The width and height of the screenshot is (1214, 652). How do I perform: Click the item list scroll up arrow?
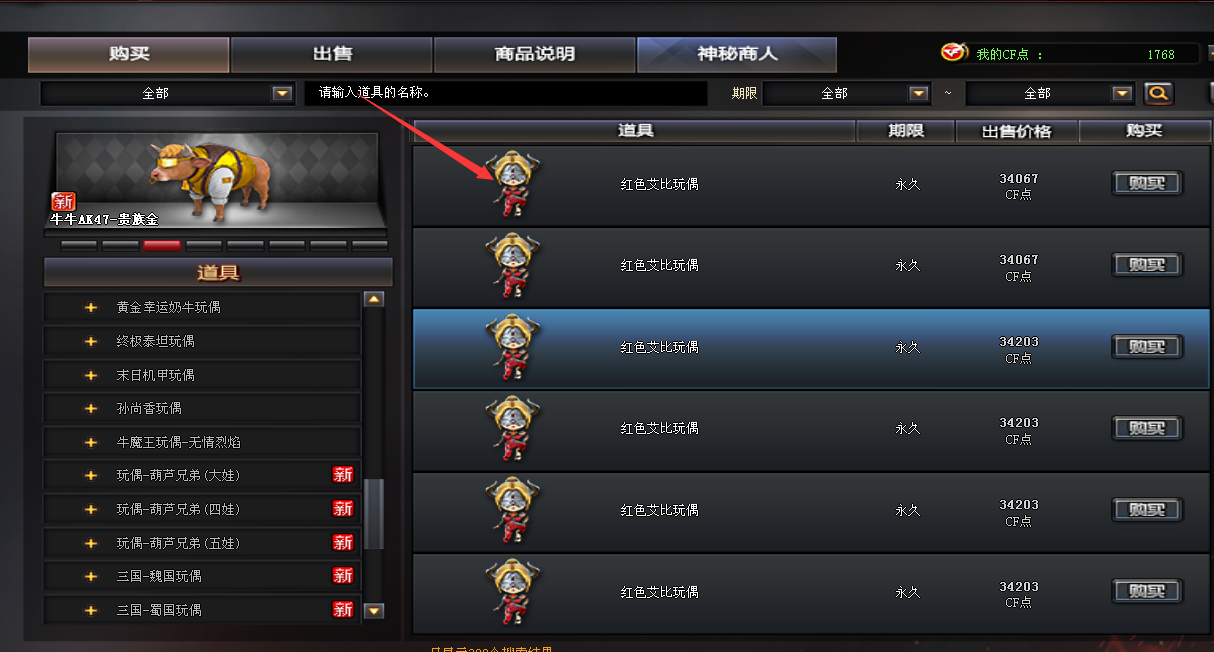(x=374, y=298)
